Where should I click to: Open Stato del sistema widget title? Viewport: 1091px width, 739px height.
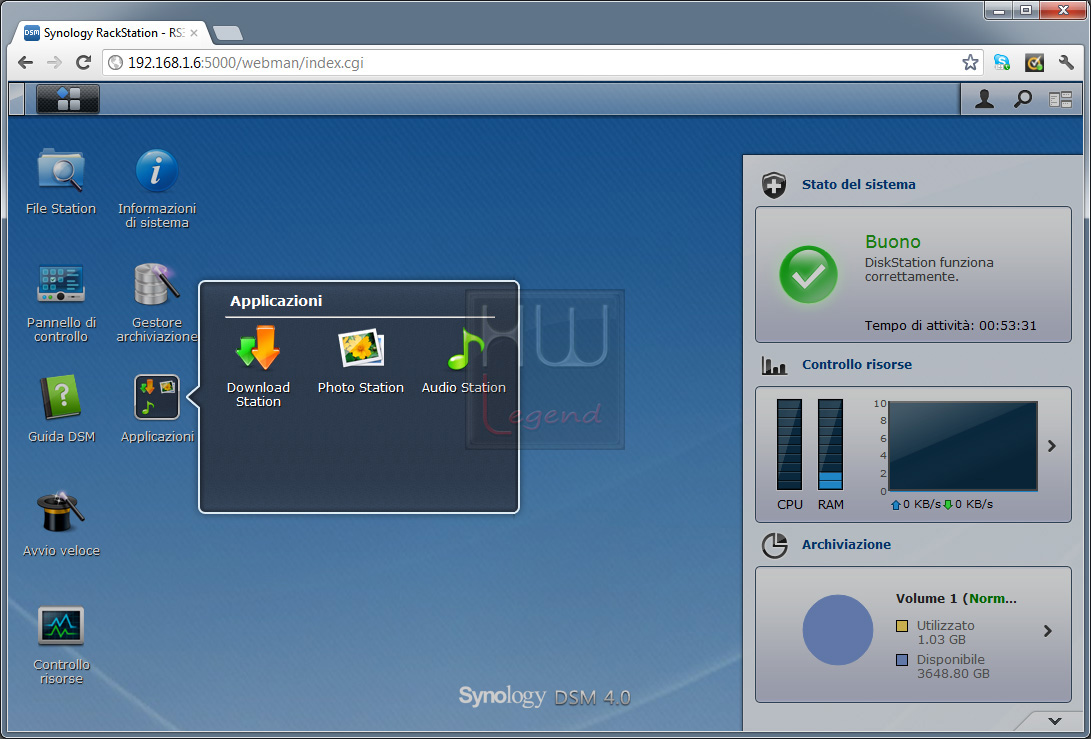[859, 184]
